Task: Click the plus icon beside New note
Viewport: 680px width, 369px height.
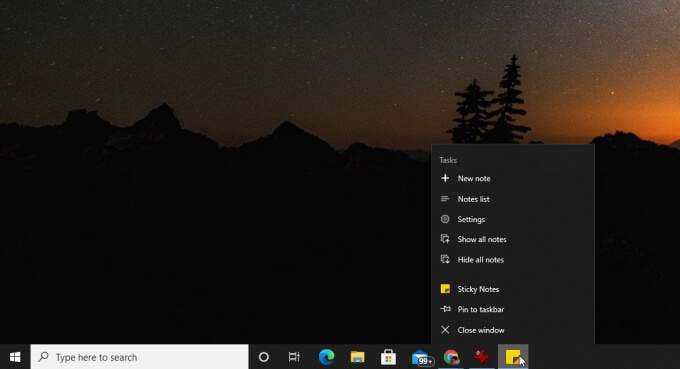Action: pos(445,178)
